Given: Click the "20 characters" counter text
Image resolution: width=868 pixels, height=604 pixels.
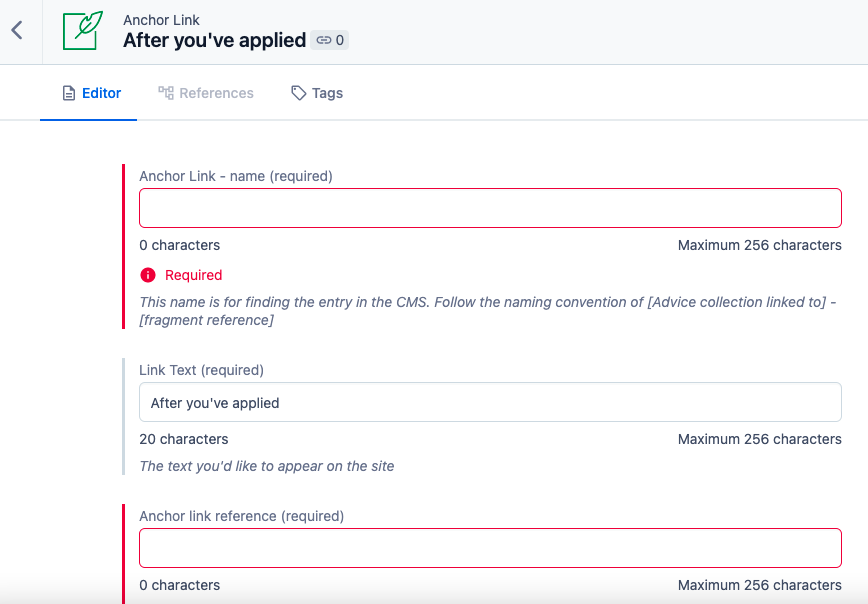Looking at the screenshot, I should (184, 439).
